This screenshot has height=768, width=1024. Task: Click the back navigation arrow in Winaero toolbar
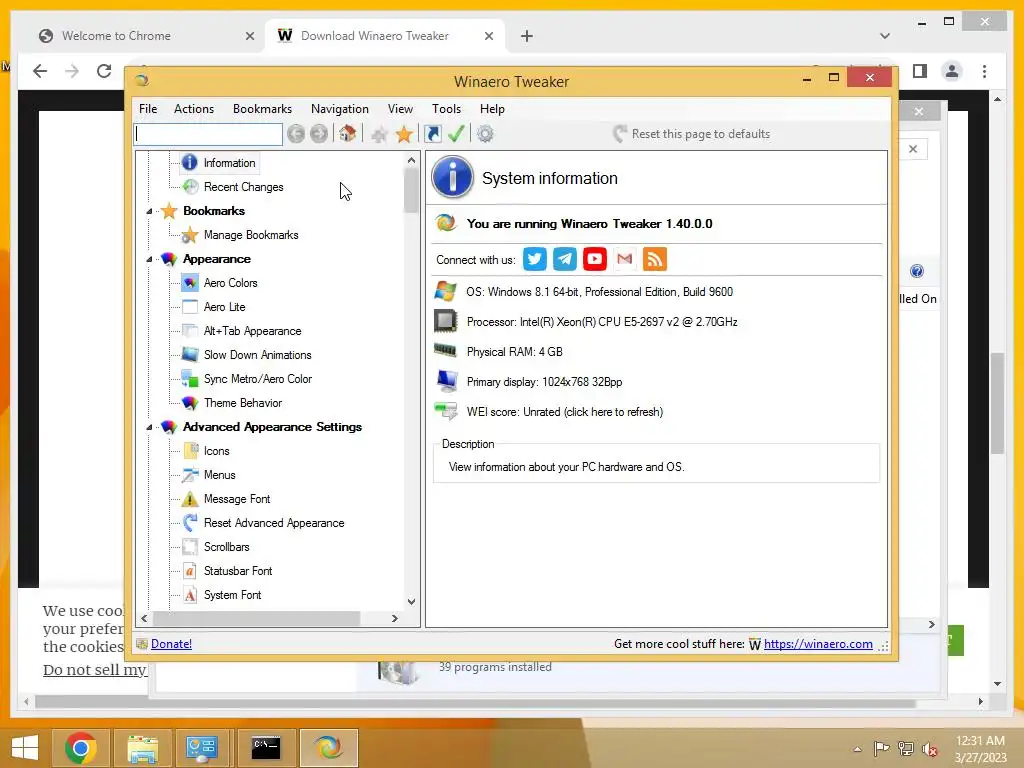(x=296, y=134)
